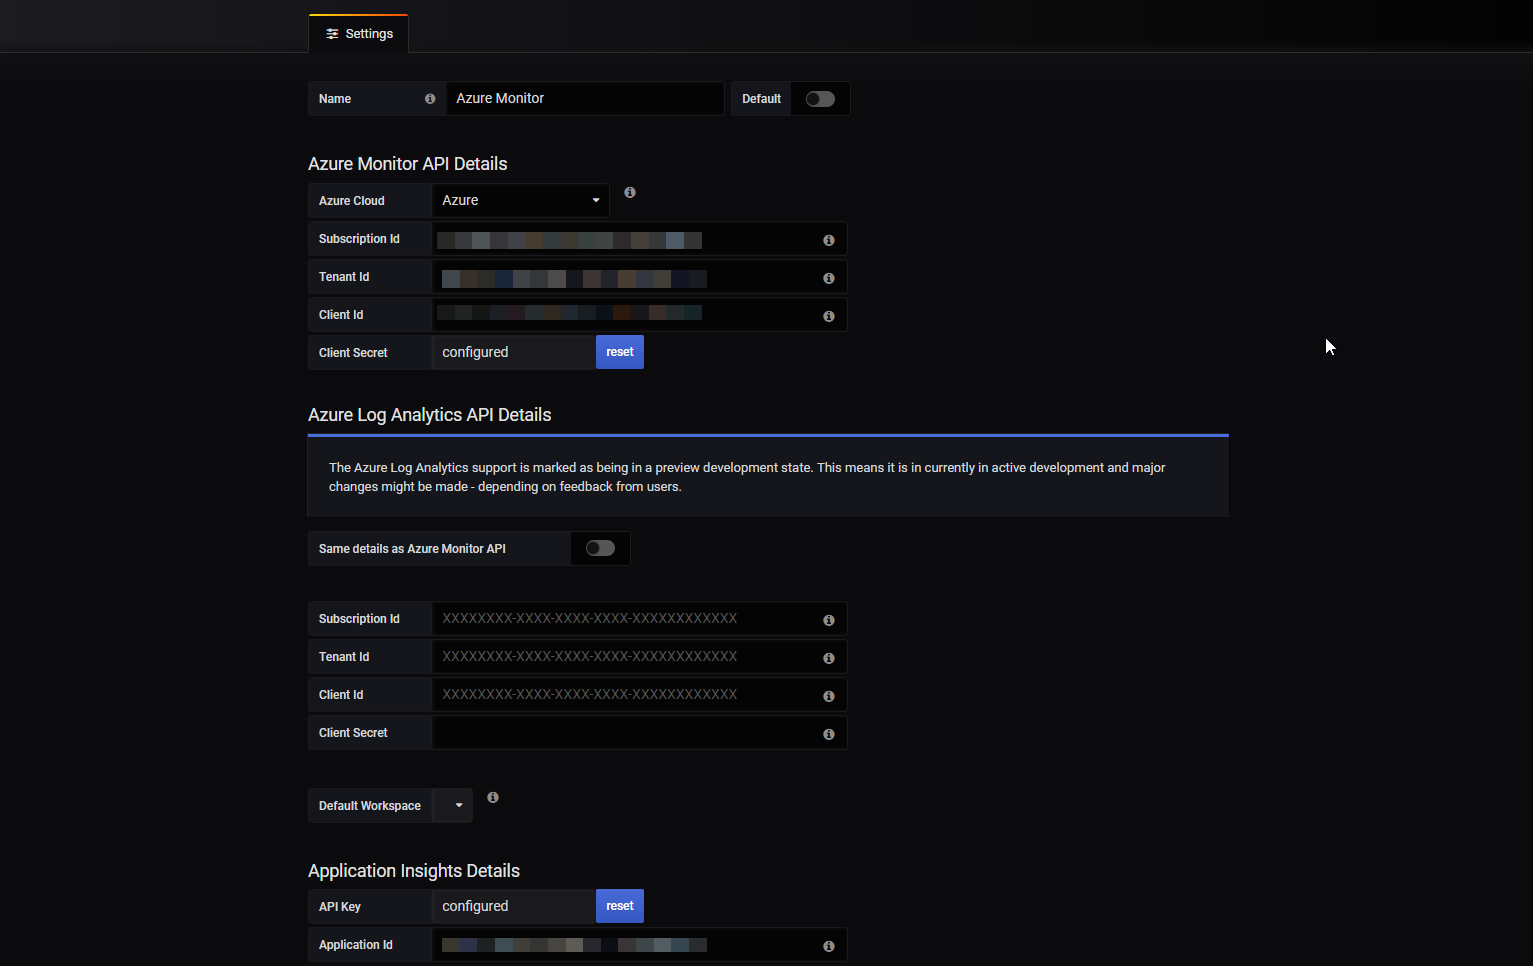Click info icon in Log Analytics Subscription Id row
This screenshot has width=1533, height=966.
click(829, 620)
